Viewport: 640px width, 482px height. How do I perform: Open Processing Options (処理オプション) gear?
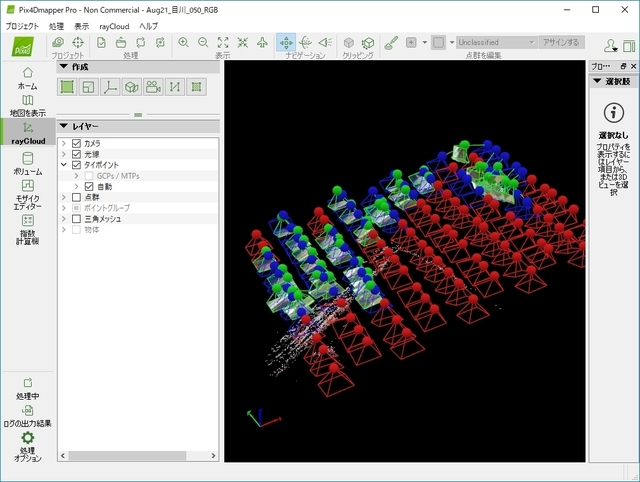[x=27, y=446]
